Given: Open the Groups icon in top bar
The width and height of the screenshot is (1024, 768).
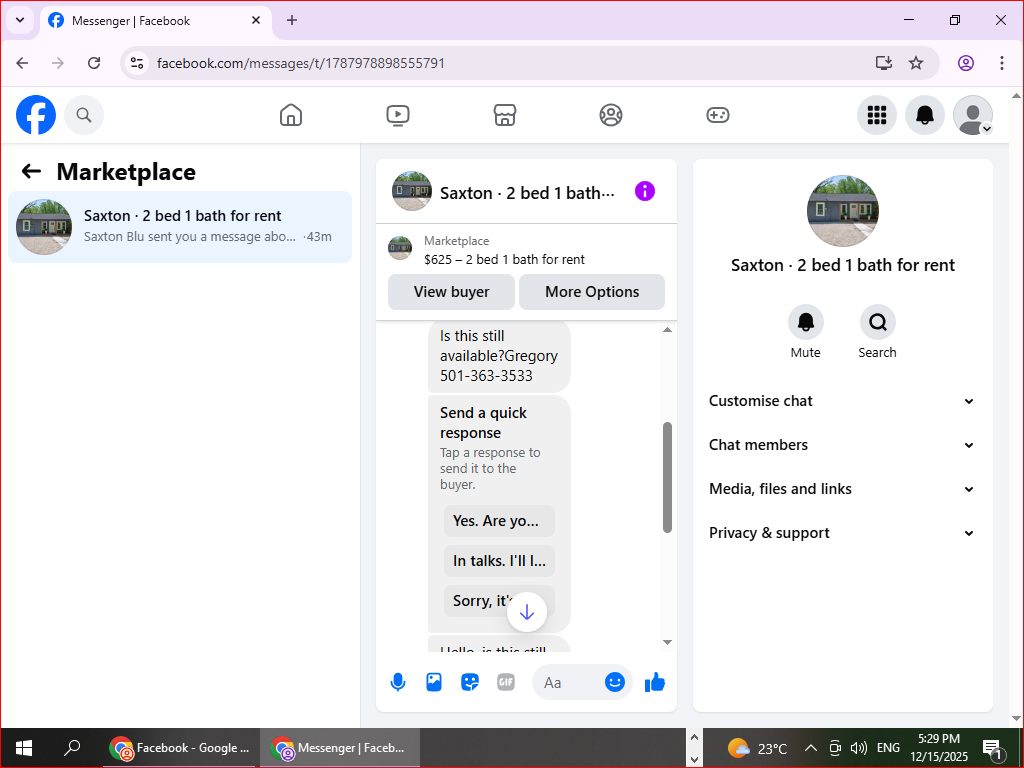Looking at the screenshot, I should pyautogui.click(x=611, y=115).
